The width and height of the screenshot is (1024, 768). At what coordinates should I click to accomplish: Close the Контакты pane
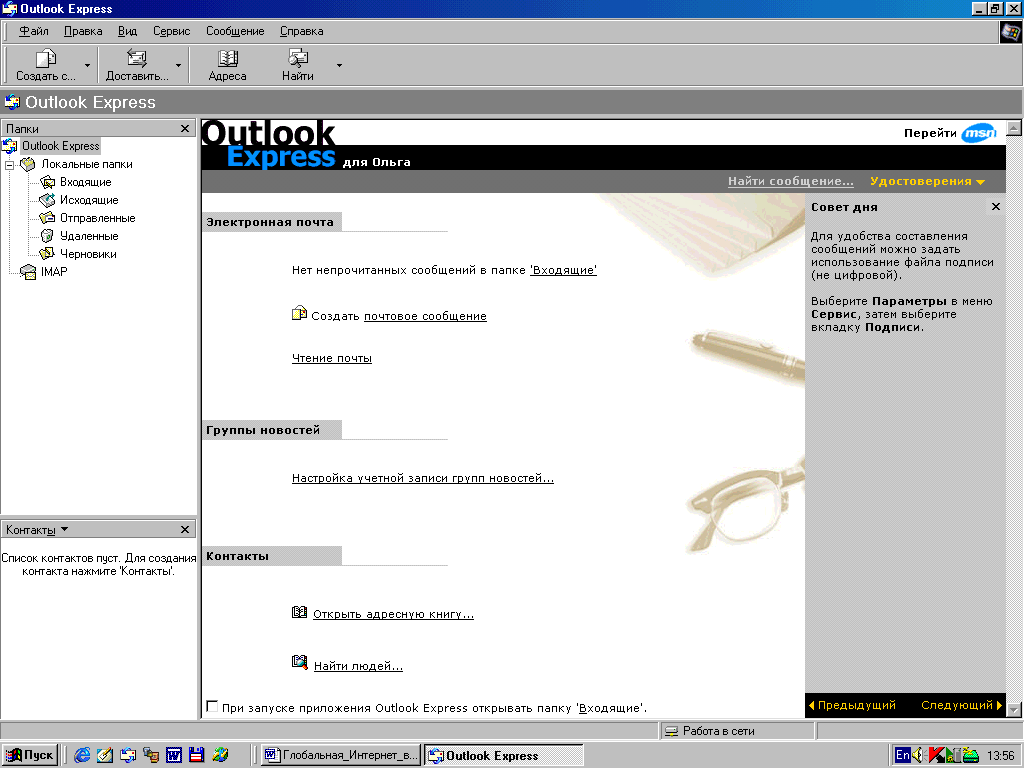pyautogui.click(x=185, y=530)
